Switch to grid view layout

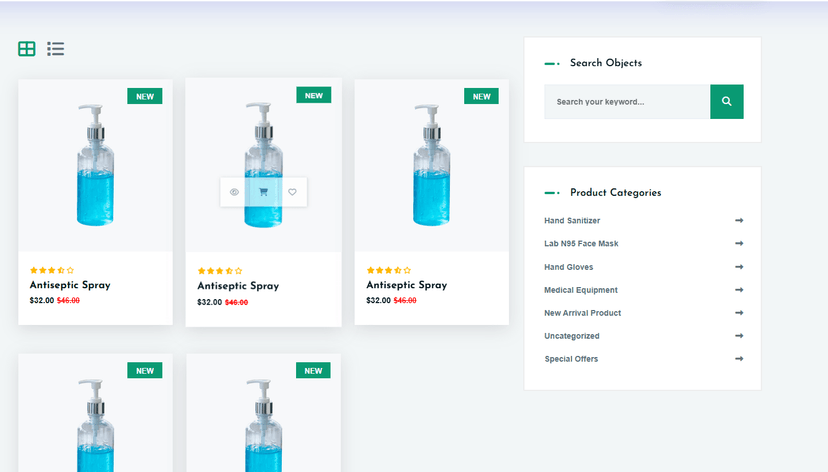(26, 49)
